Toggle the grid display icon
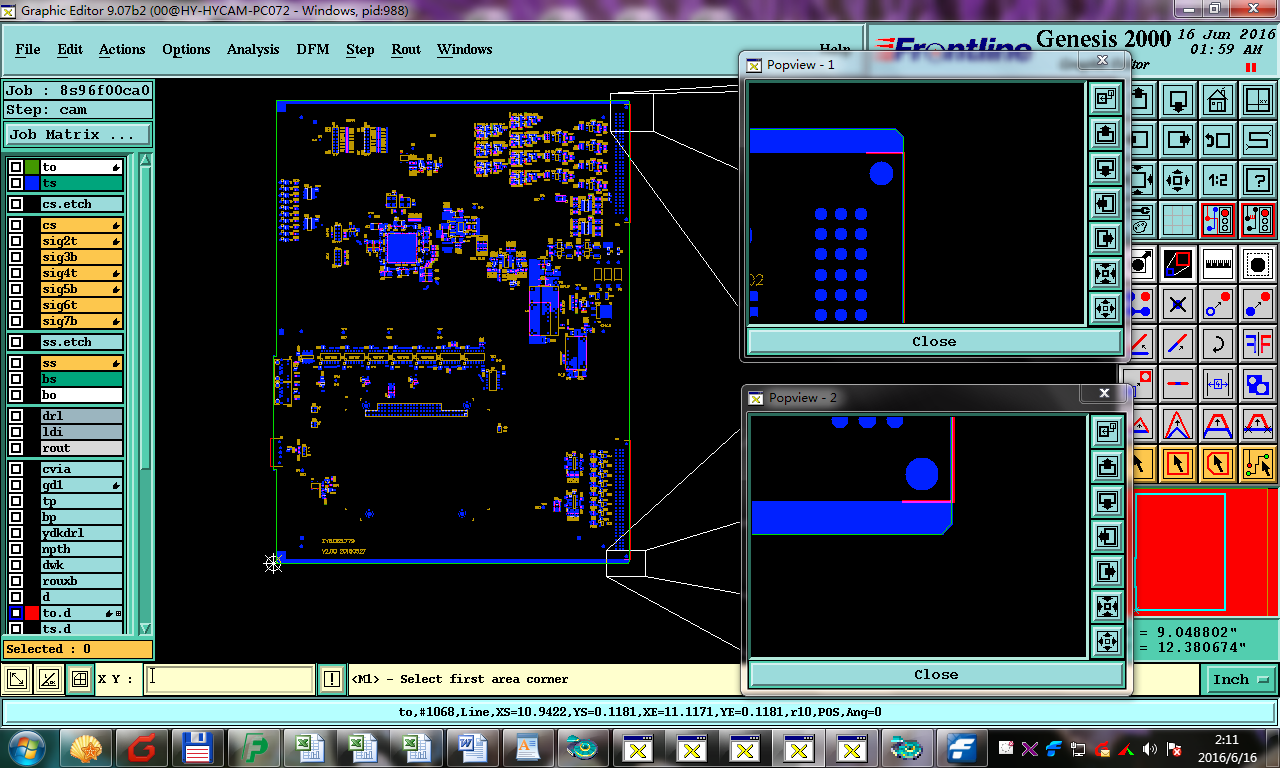Image resolution: width=1280 pixels, height=768 pixels. pos(1178,220)
